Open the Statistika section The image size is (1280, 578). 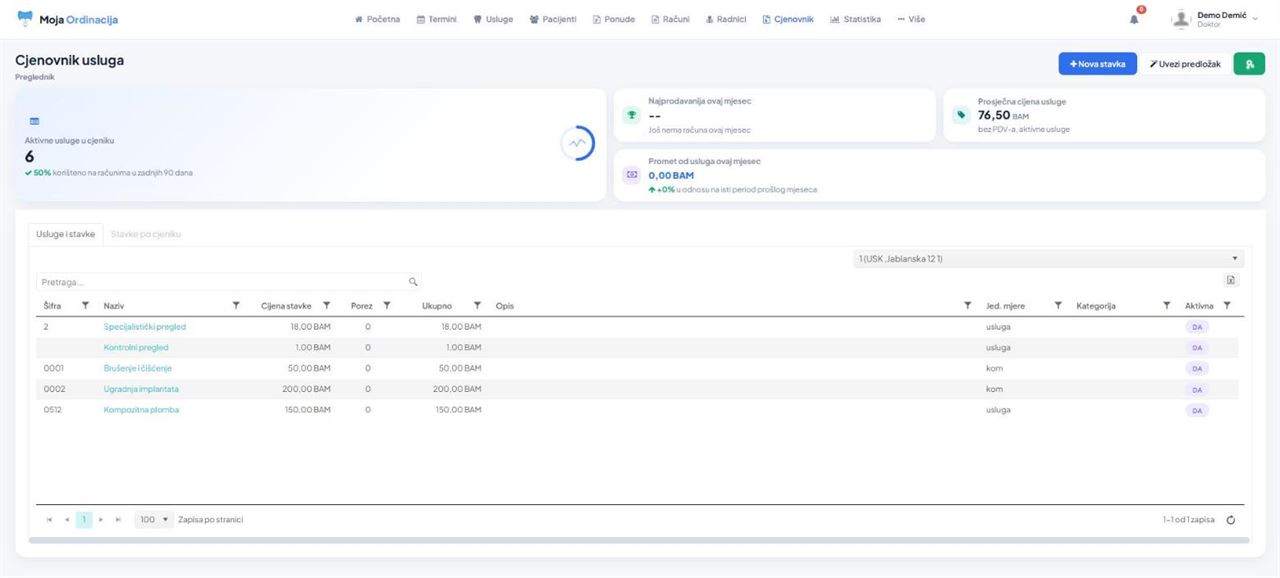coord(856,19)
